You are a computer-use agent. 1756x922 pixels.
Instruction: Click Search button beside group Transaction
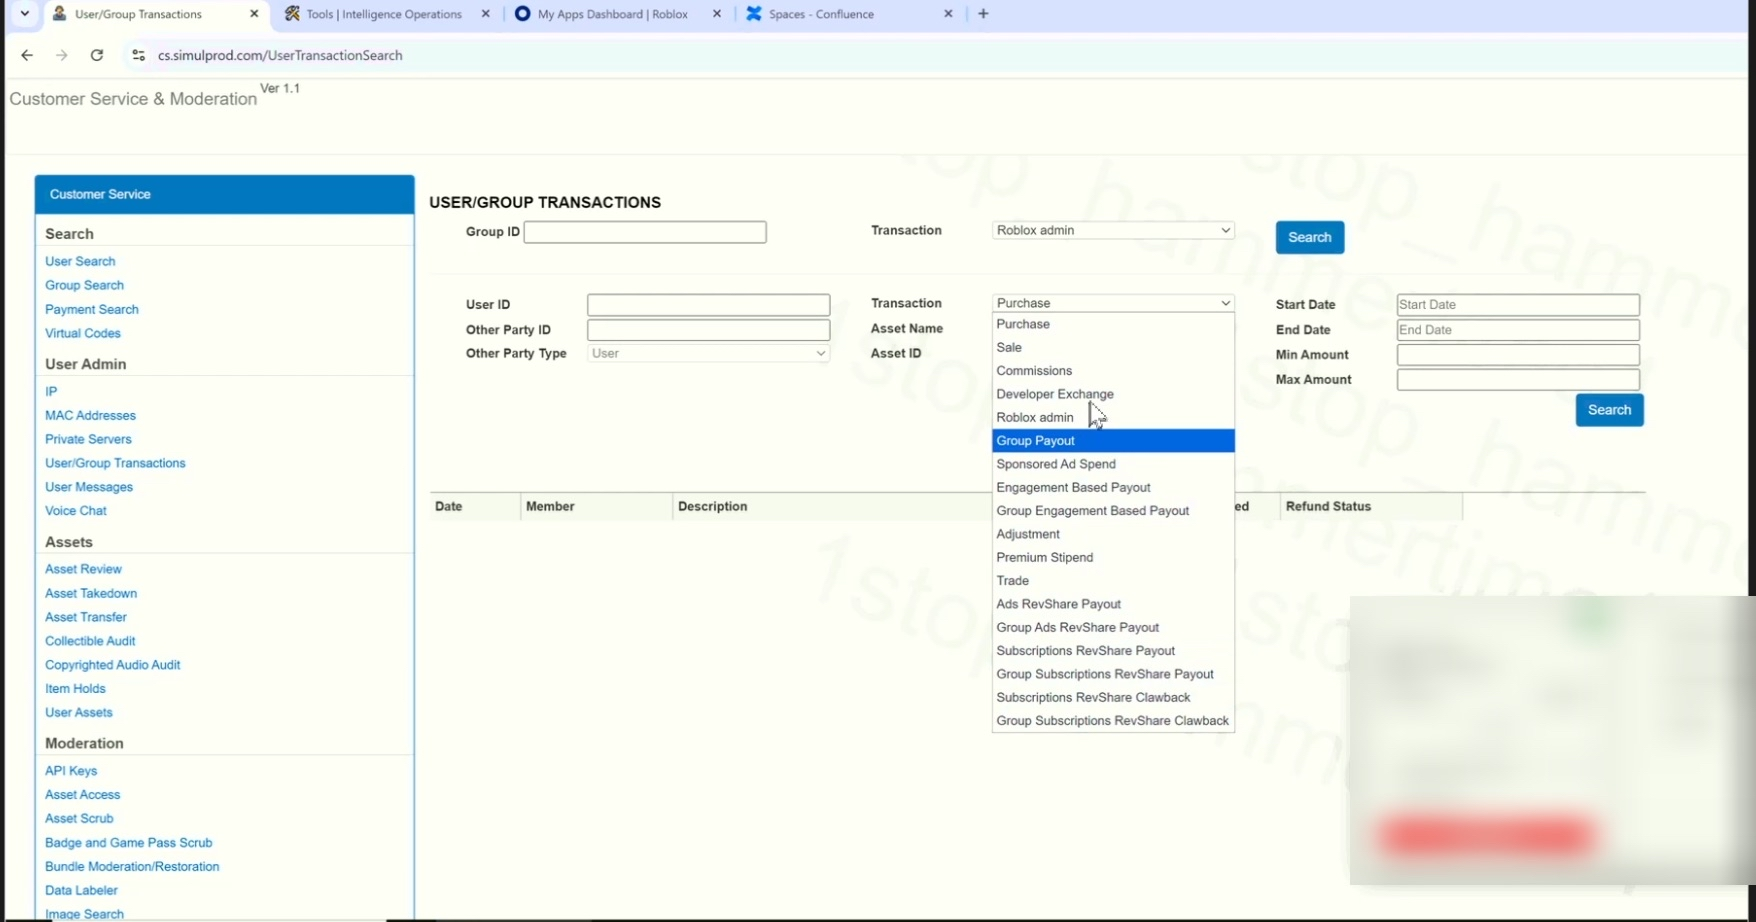1310,237
